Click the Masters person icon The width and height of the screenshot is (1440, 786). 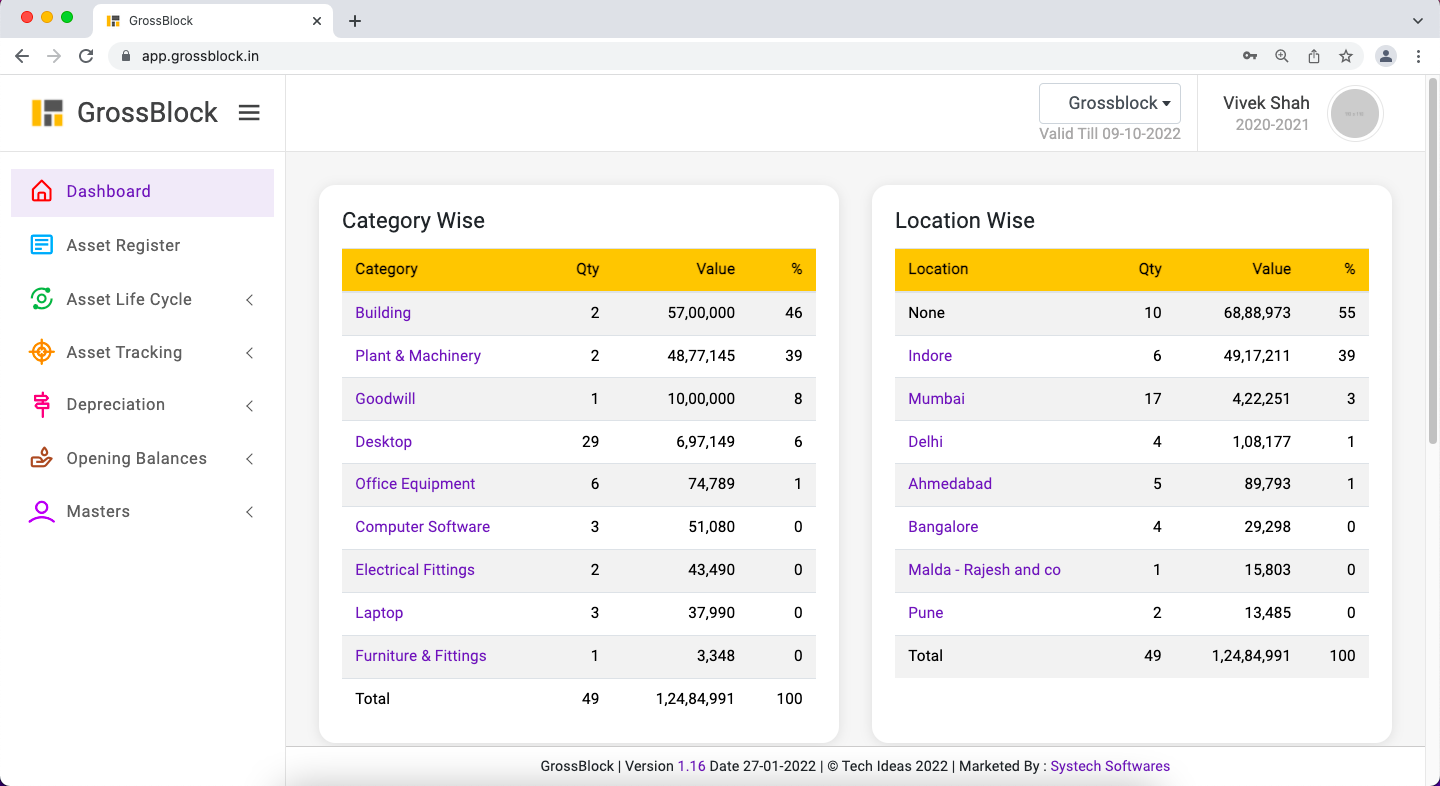[41, 511]
